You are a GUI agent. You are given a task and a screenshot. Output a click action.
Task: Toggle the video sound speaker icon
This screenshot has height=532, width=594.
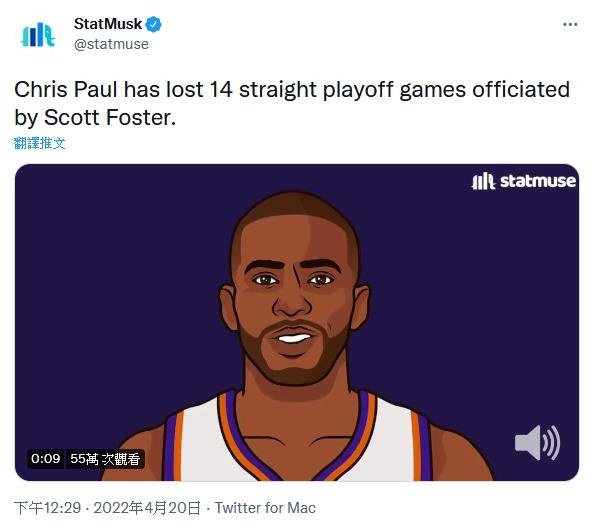537,443
